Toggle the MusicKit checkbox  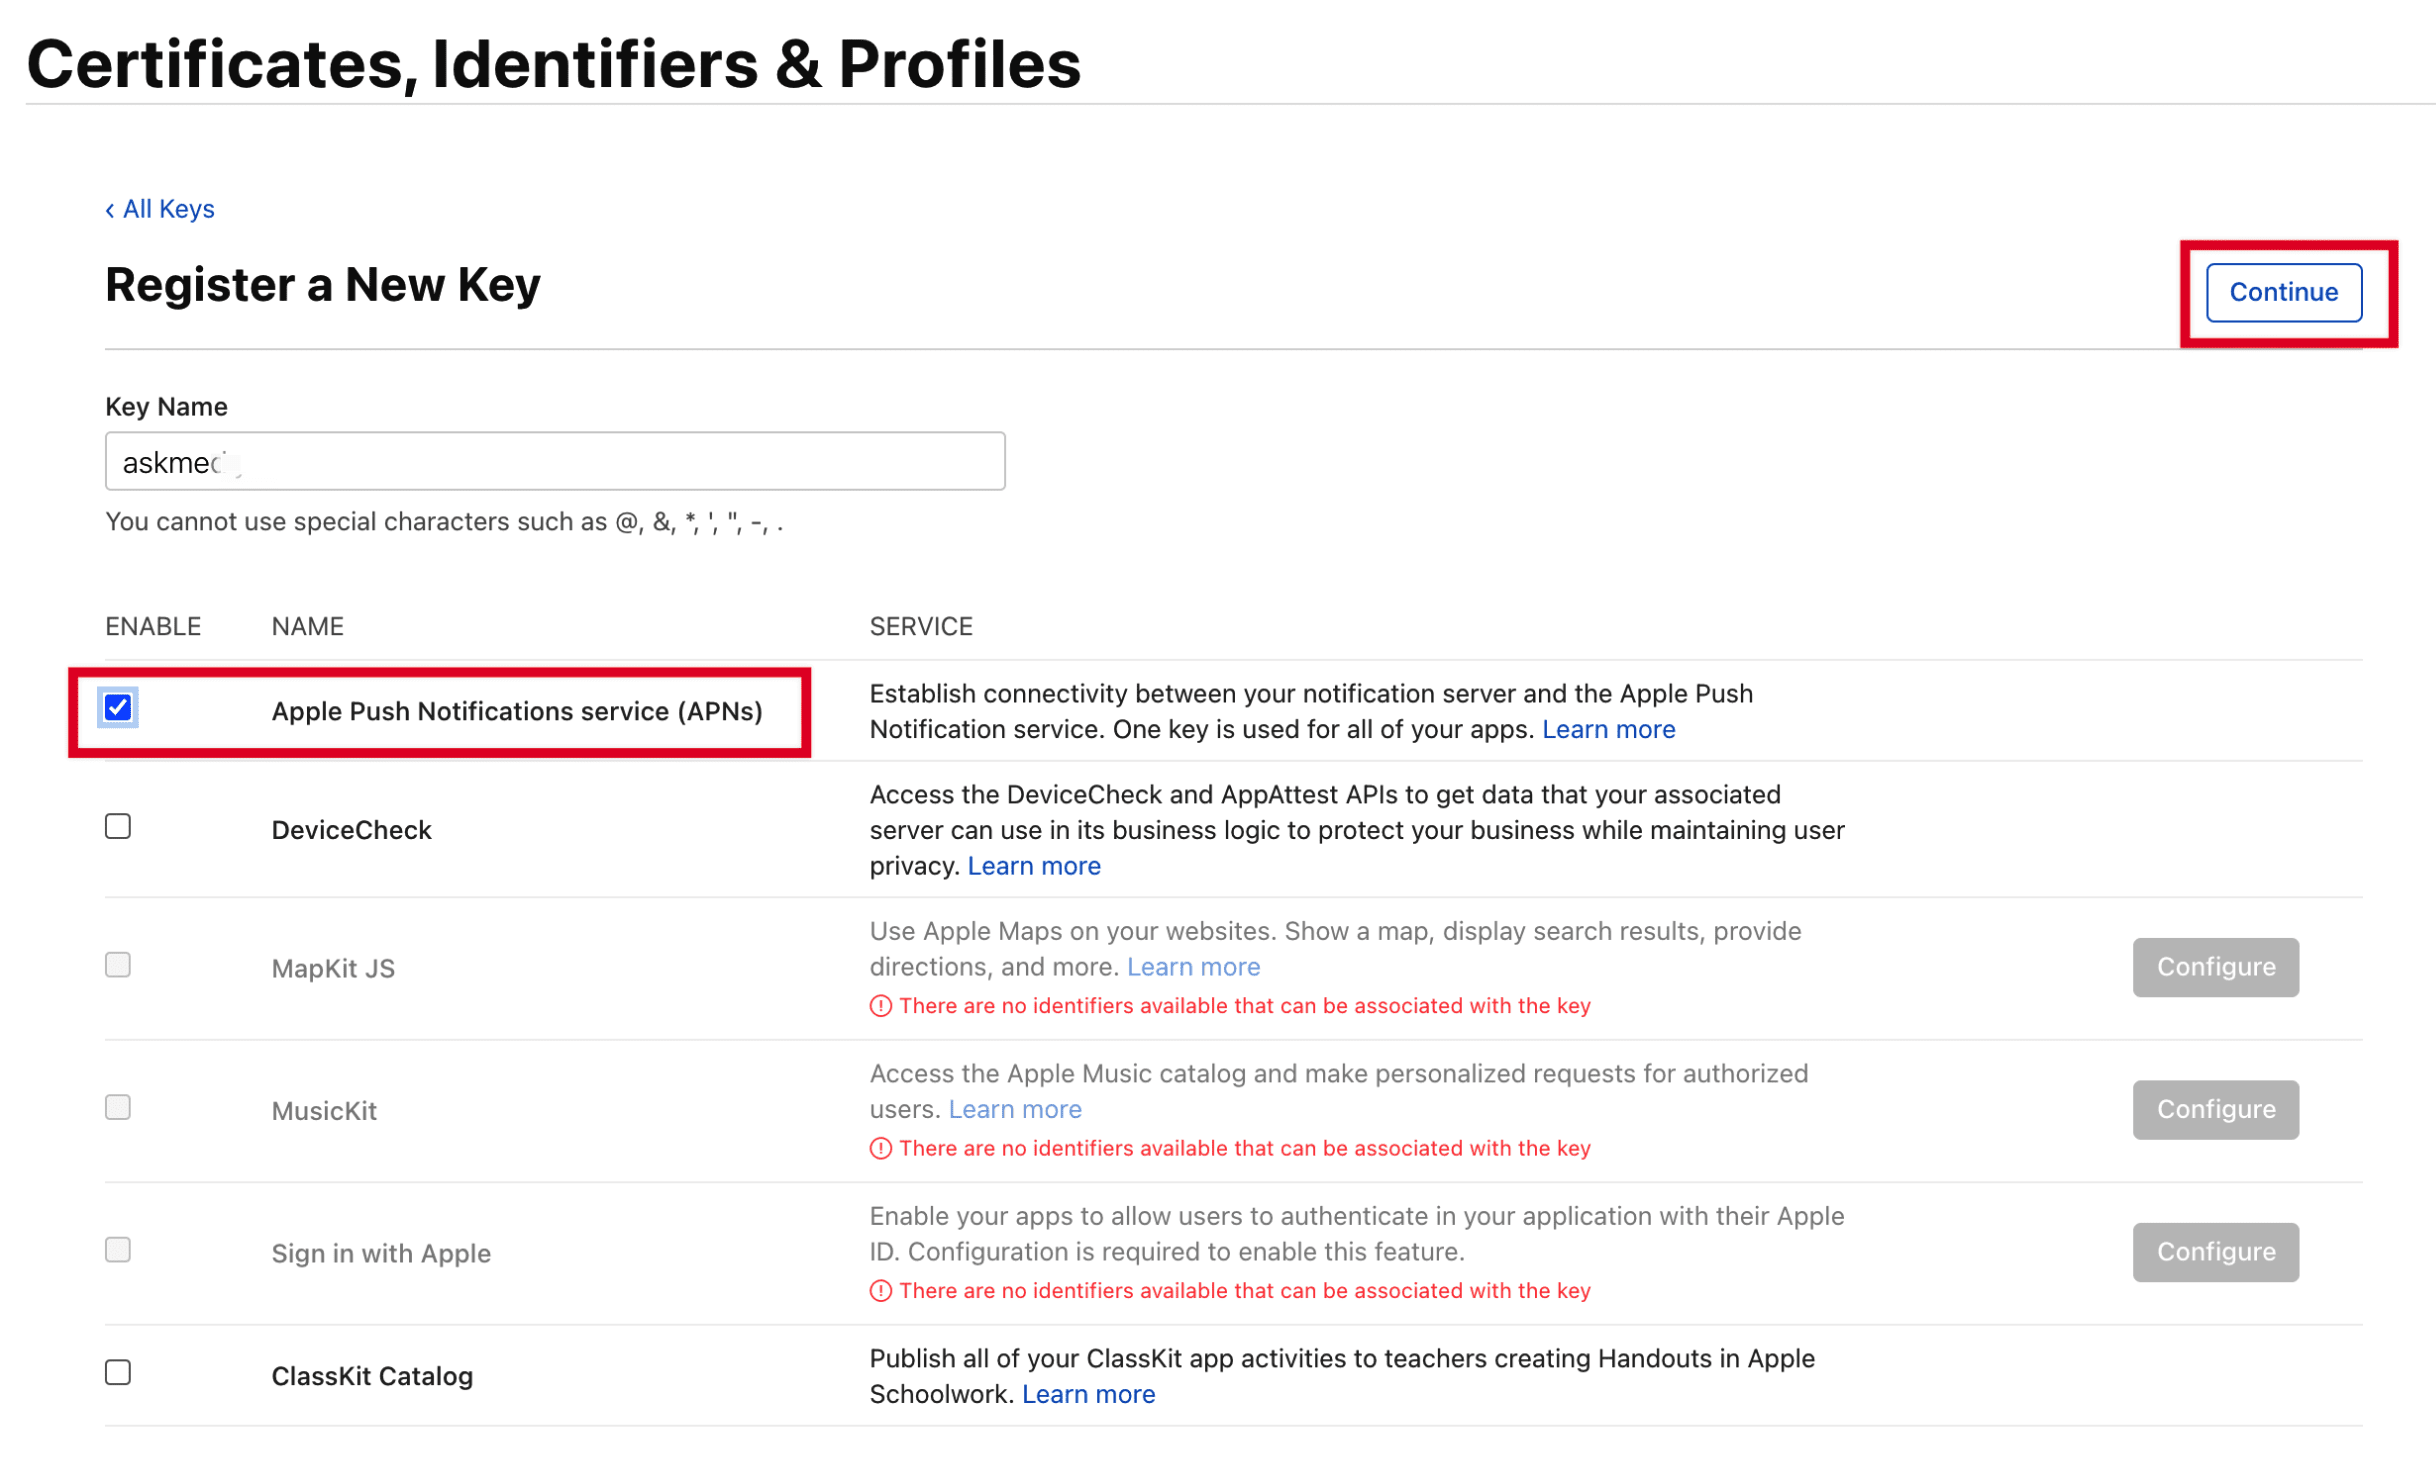[118, 1107]
